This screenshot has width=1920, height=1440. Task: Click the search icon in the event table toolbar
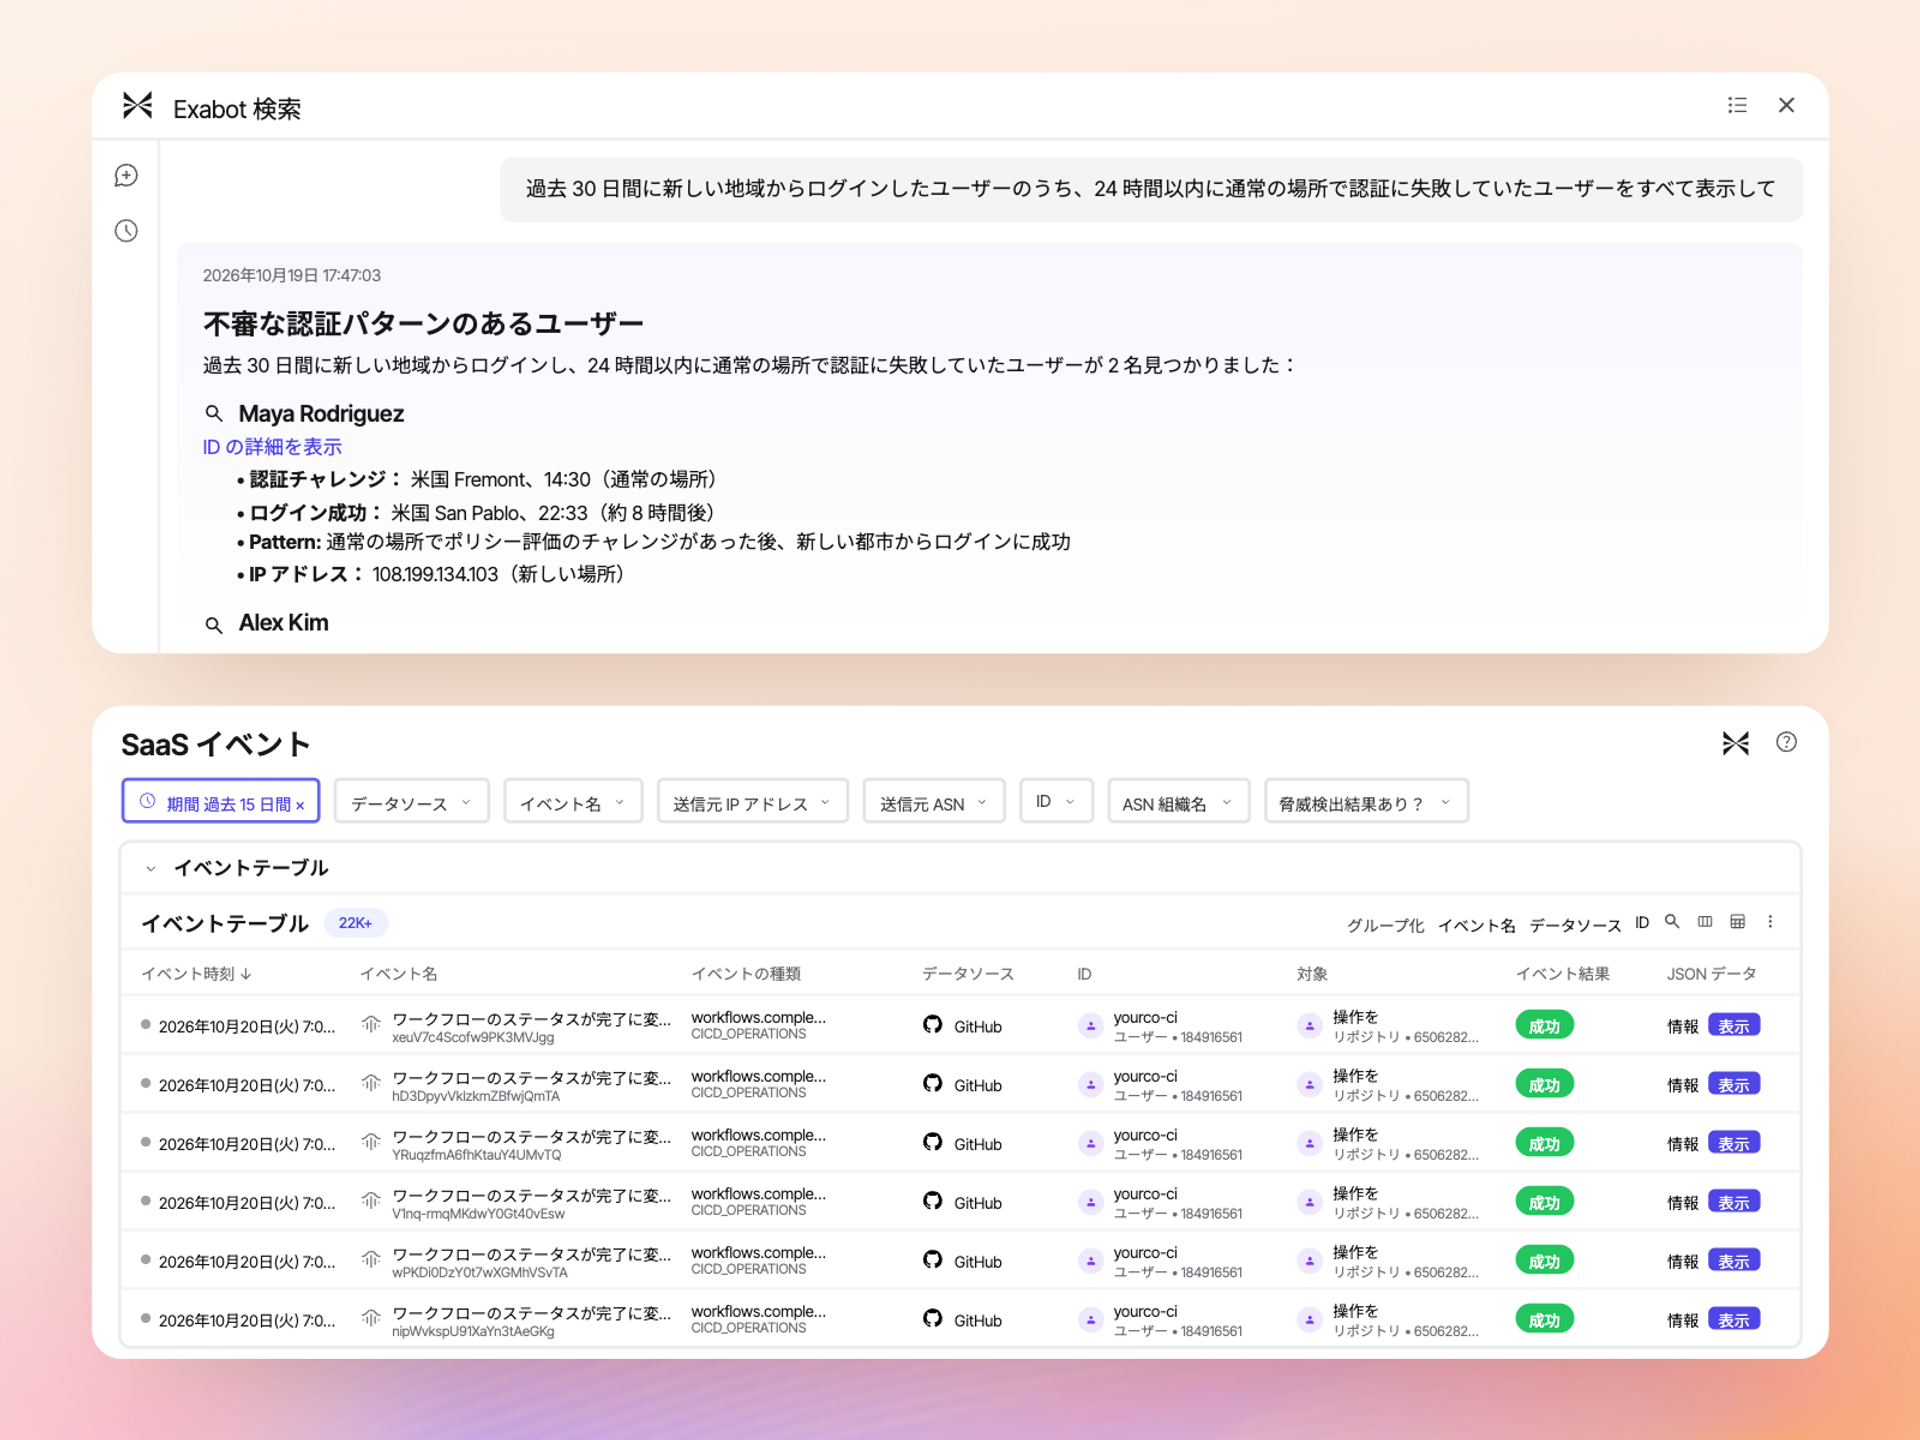point(1672,922)
